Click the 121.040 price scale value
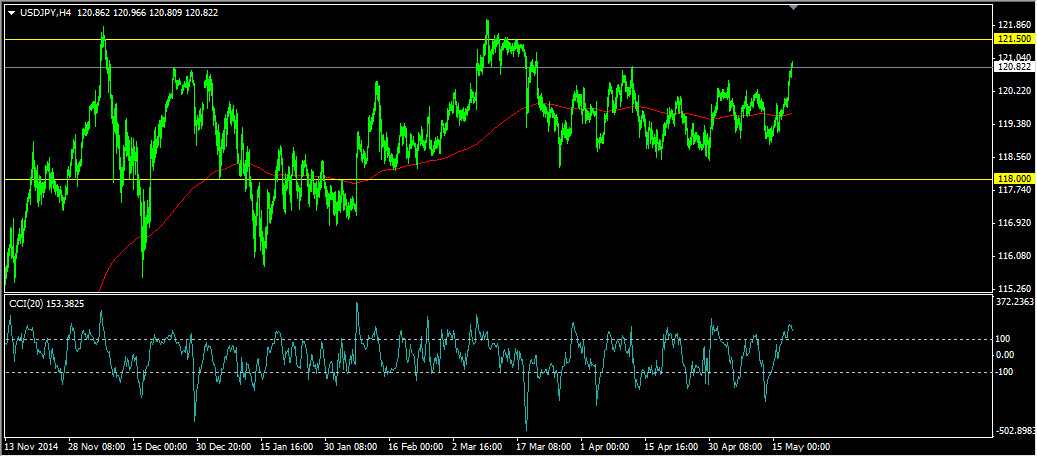This screenshot has width=1037, height=457. point(1015,58)
